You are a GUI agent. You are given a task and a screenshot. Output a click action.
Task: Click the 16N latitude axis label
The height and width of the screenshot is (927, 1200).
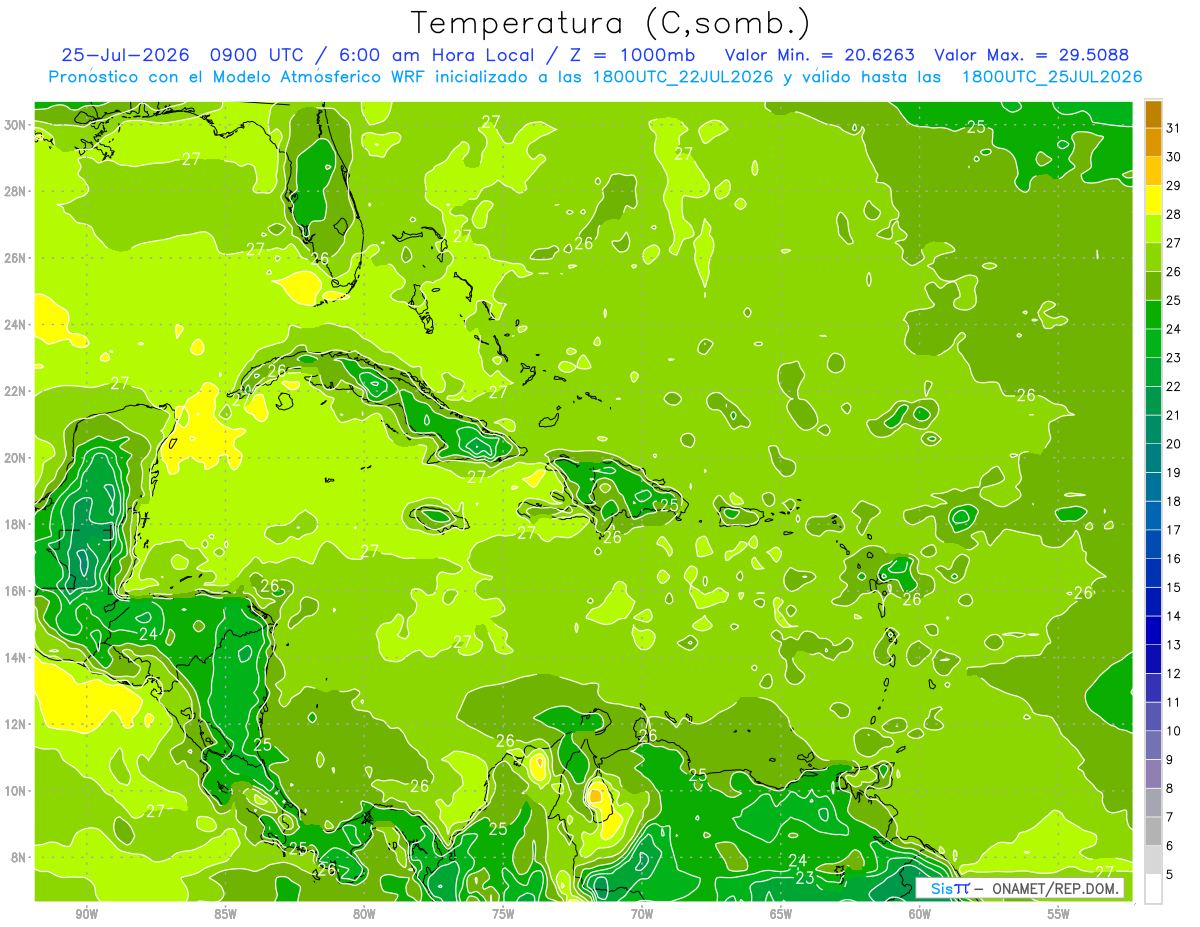[16, 591]
